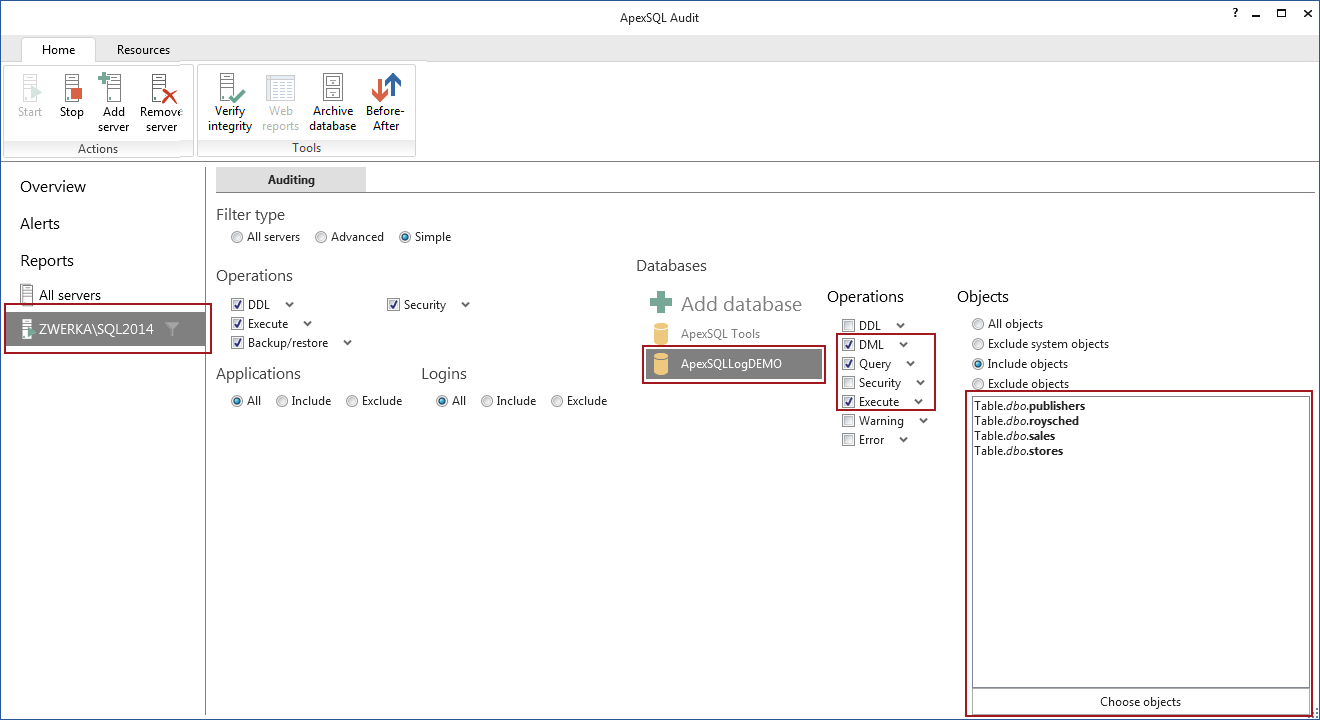1320x720 pixels.
Task: Select Table.dbo.publishers in objects list
Action: coord(1029,405)
